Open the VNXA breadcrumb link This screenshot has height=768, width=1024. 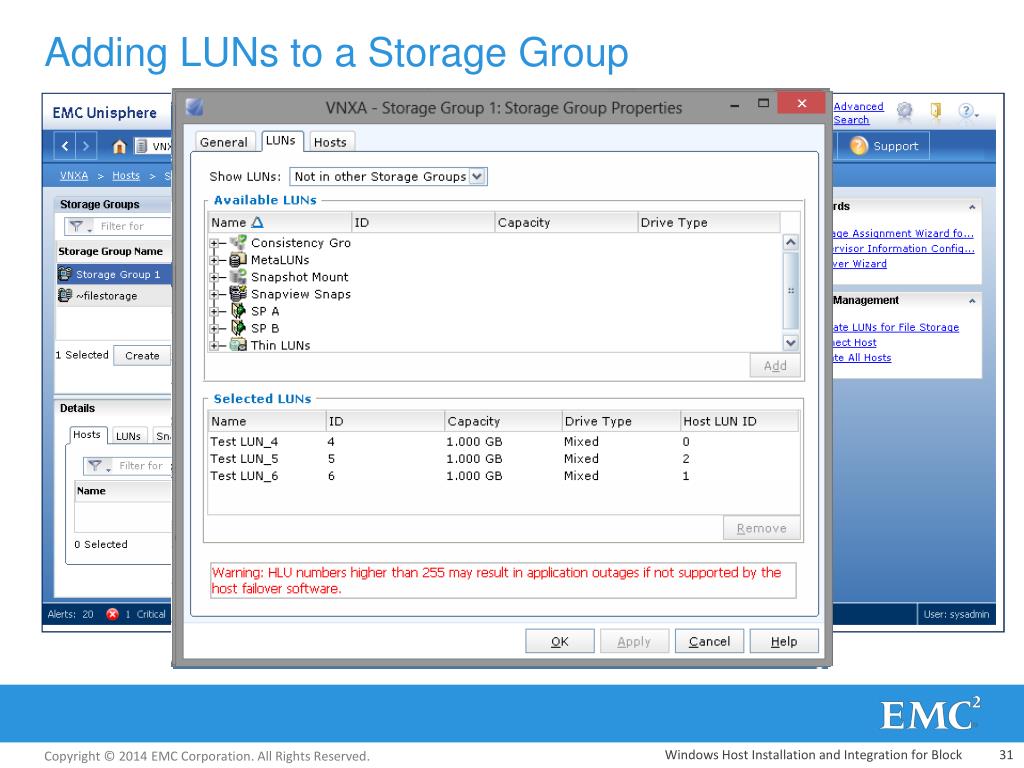click(74, 176)
